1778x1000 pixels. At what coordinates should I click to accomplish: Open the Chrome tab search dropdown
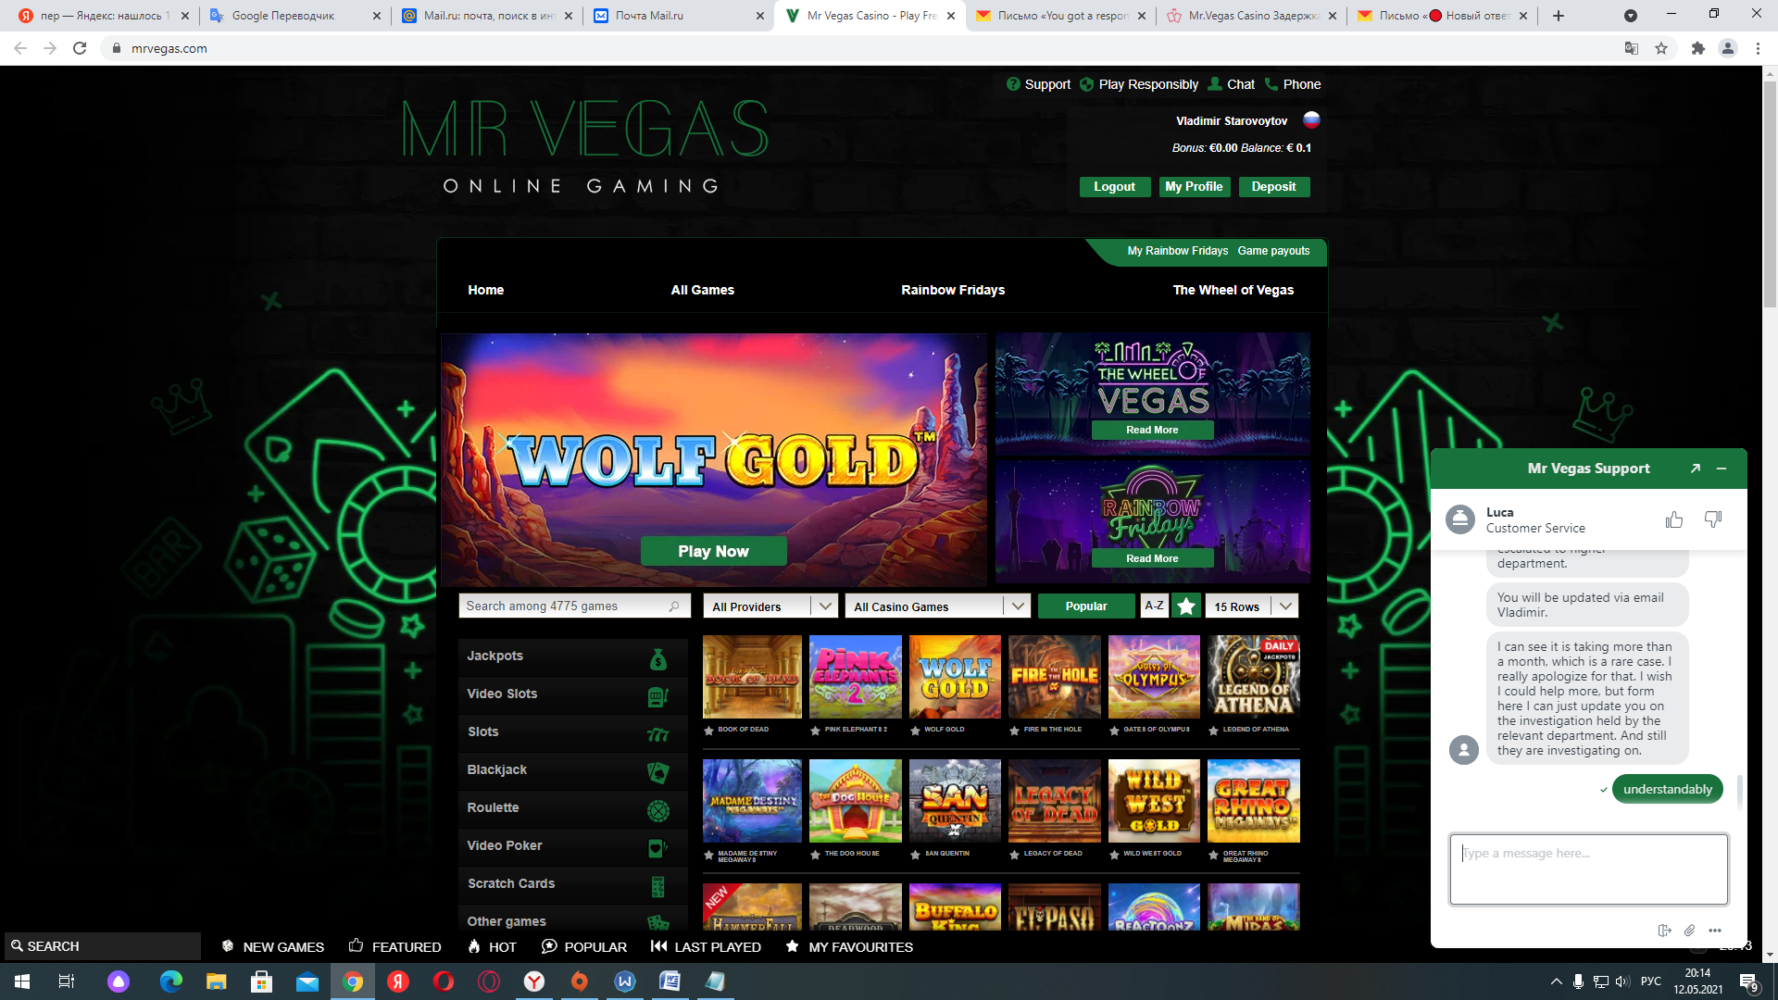click(x=1630, y=16)
